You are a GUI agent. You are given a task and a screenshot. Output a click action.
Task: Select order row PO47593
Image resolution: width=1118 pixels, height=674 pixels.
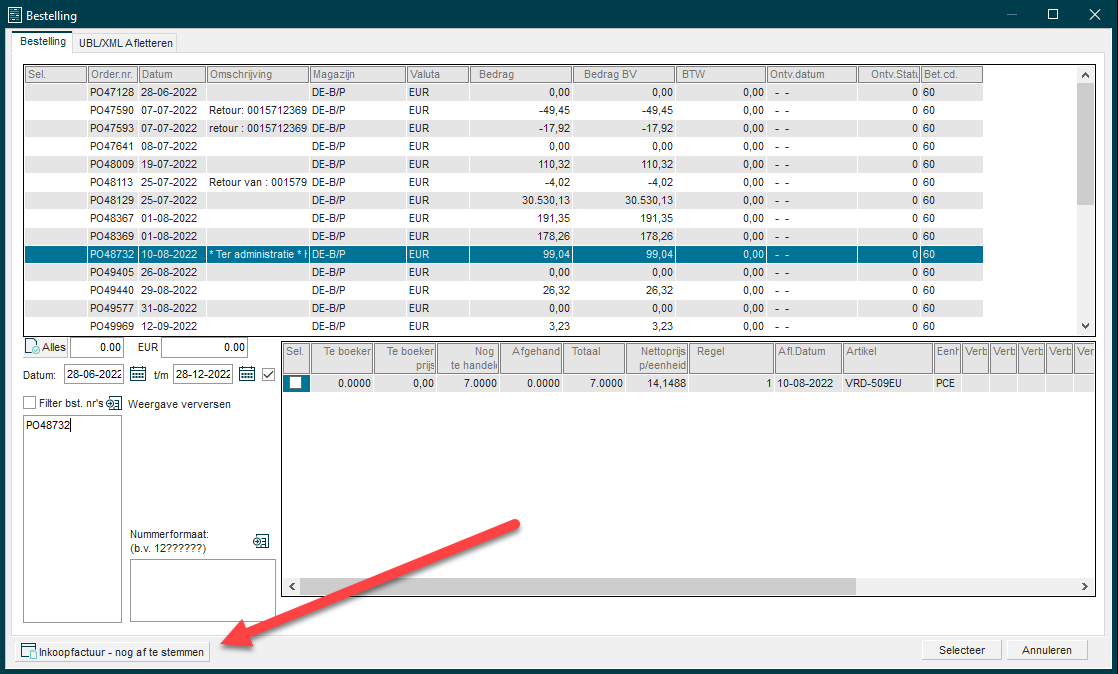click(x=503, y=128)
